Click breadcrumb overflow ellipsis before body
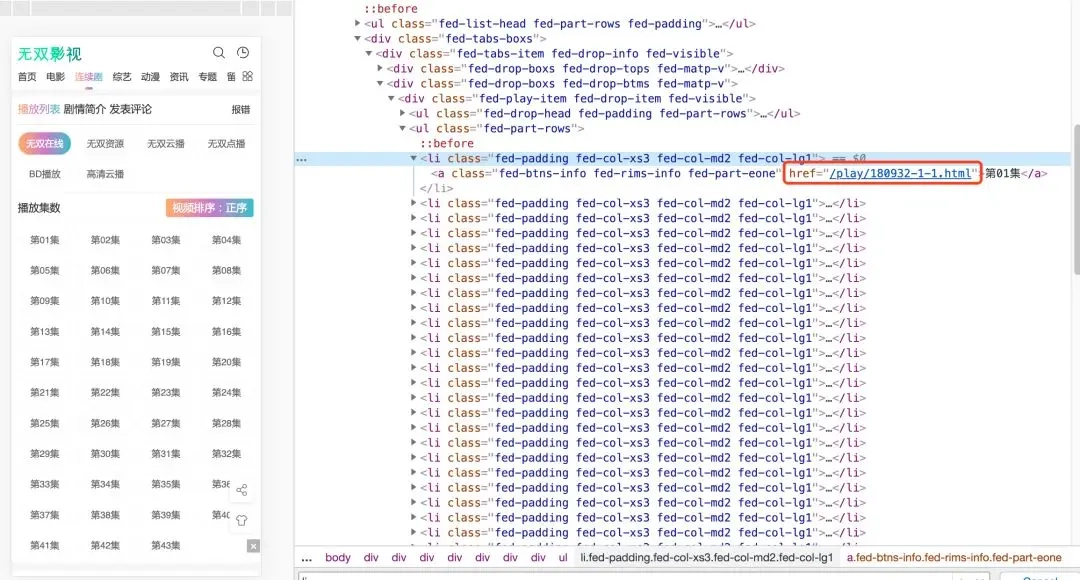 (307, 558)
